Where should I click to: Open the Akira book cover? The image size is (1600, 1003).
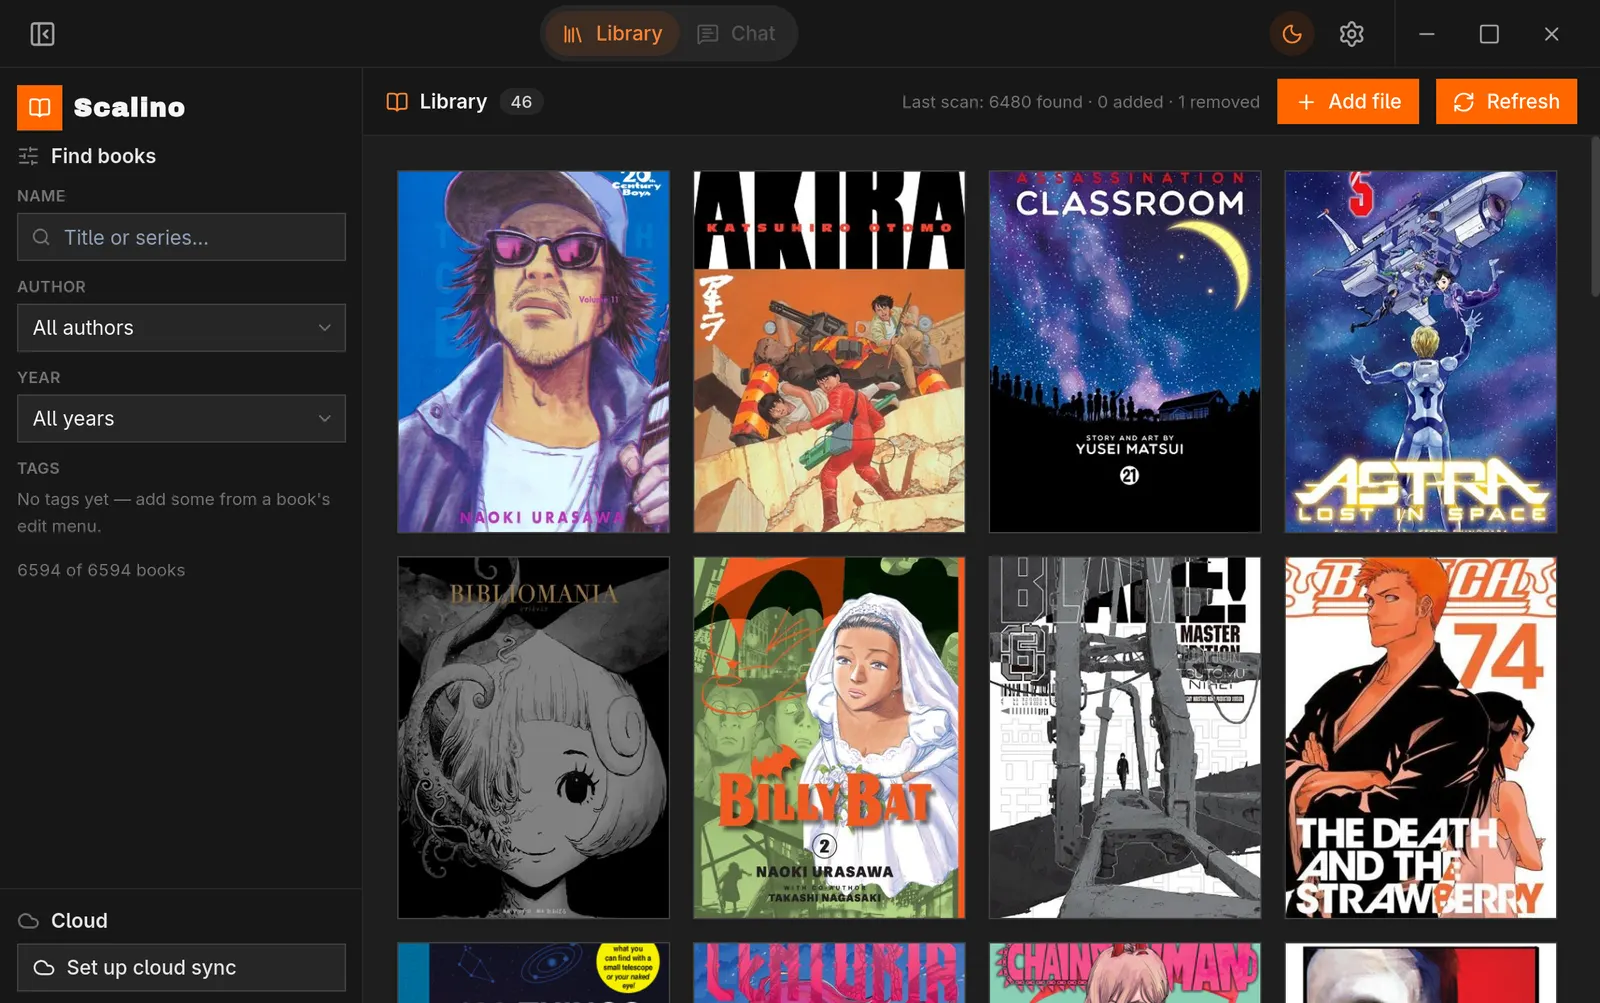pyautogui.click(x=829, y=351)
